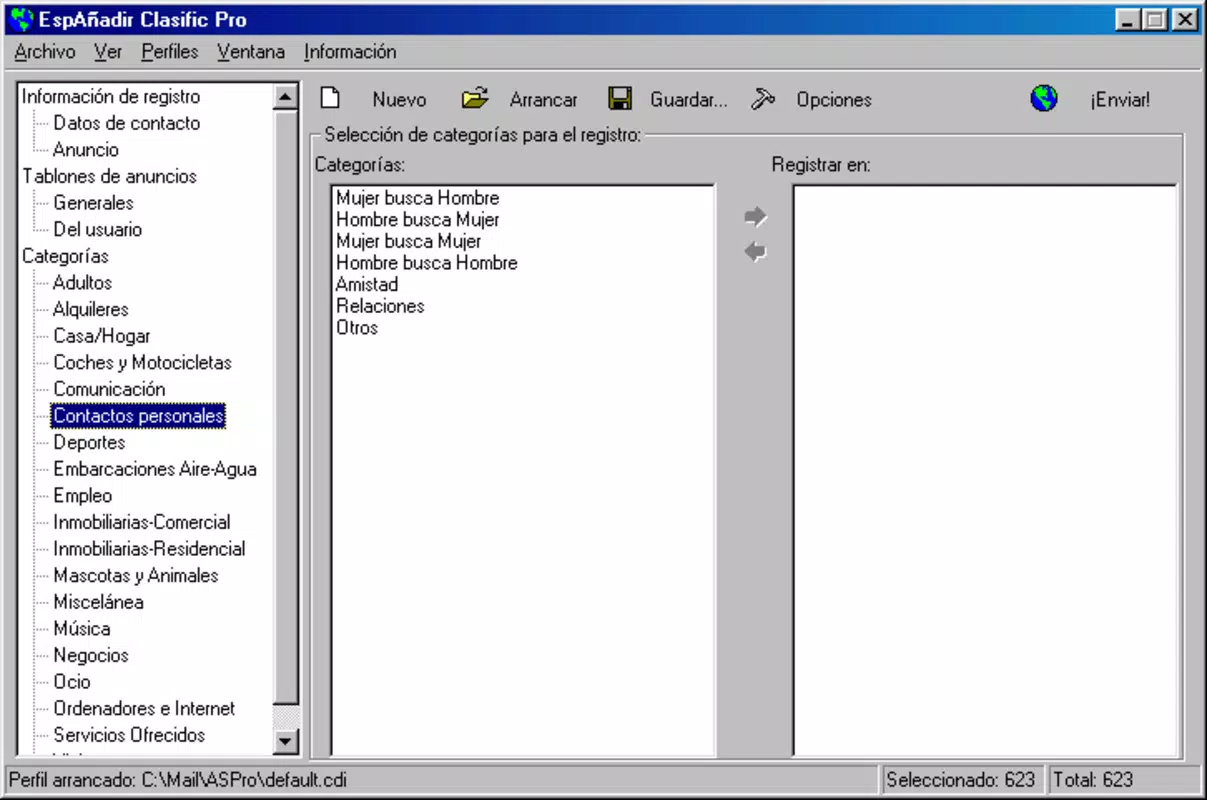Click the Guardar floppy disk icon
This screenshot has height=800, width=1207.
tap(620, 98)
